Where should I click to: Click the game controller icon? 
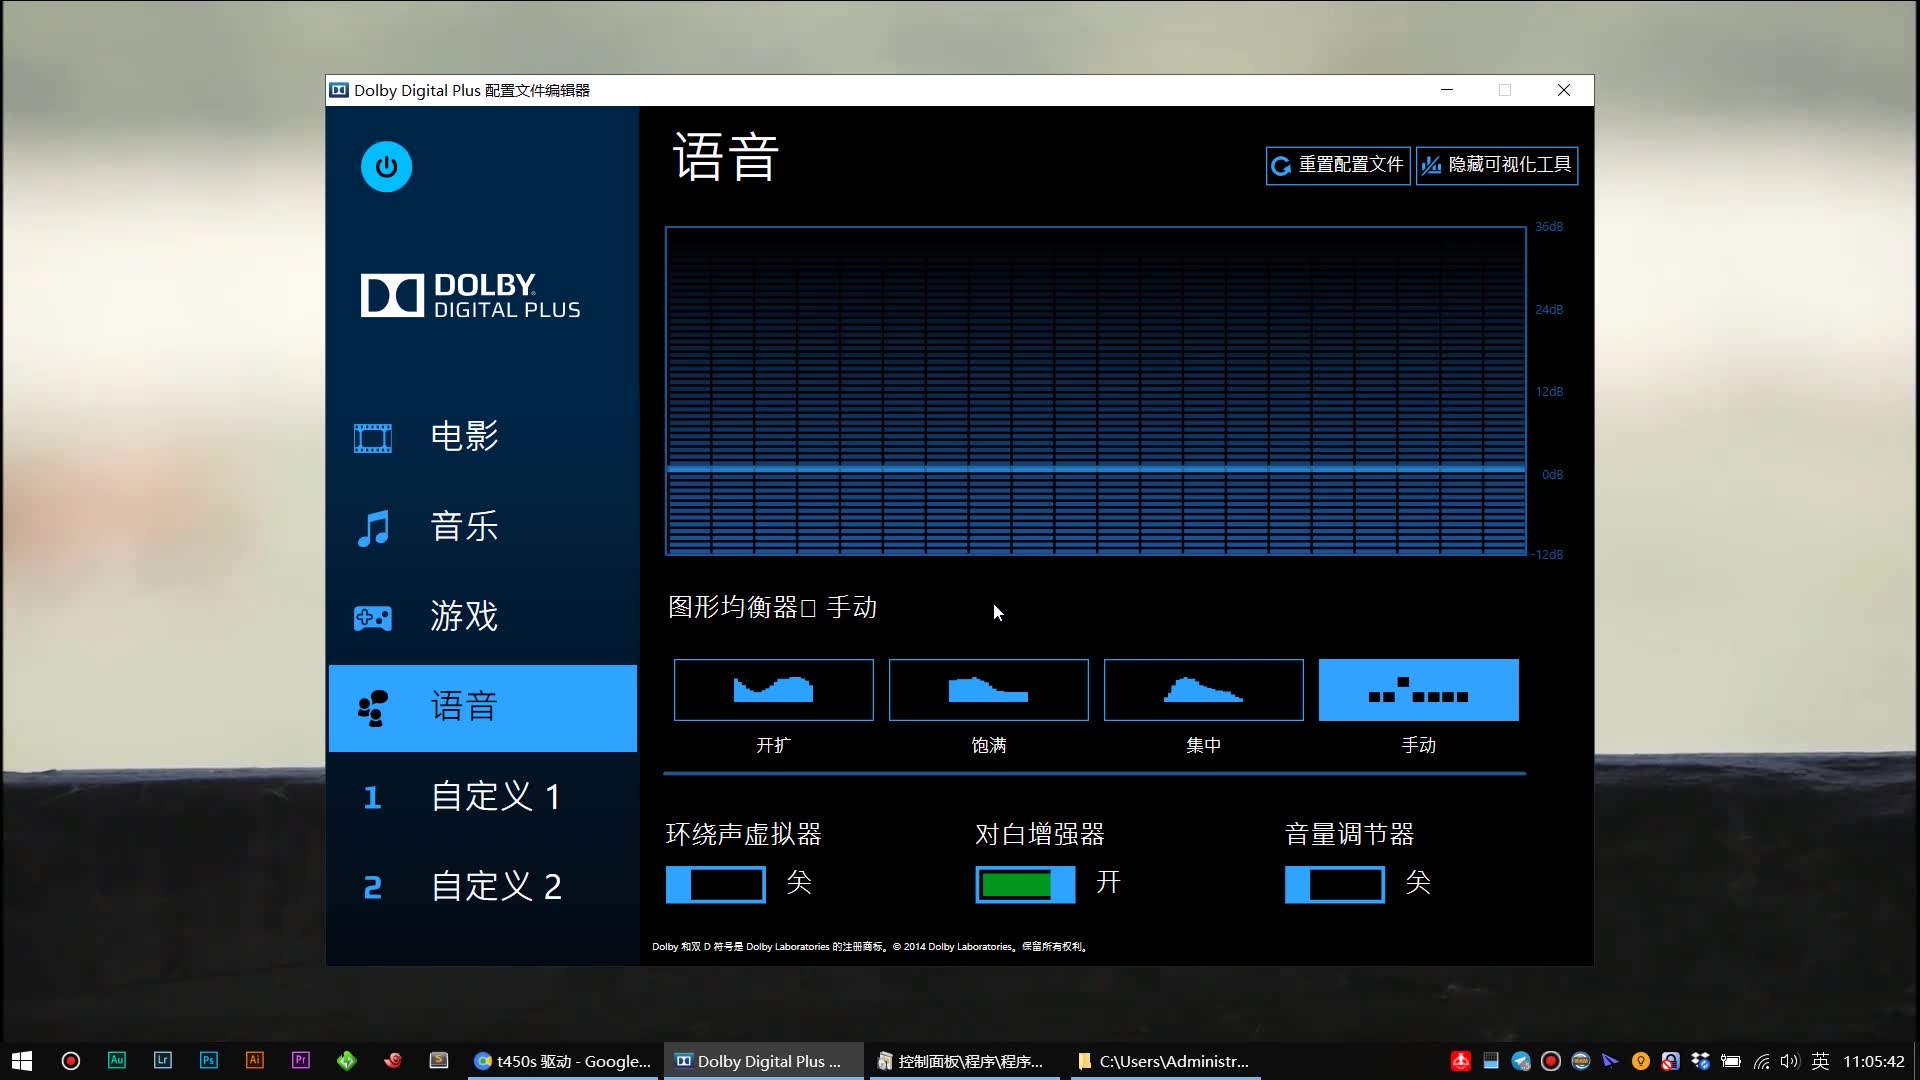(373, 618)
